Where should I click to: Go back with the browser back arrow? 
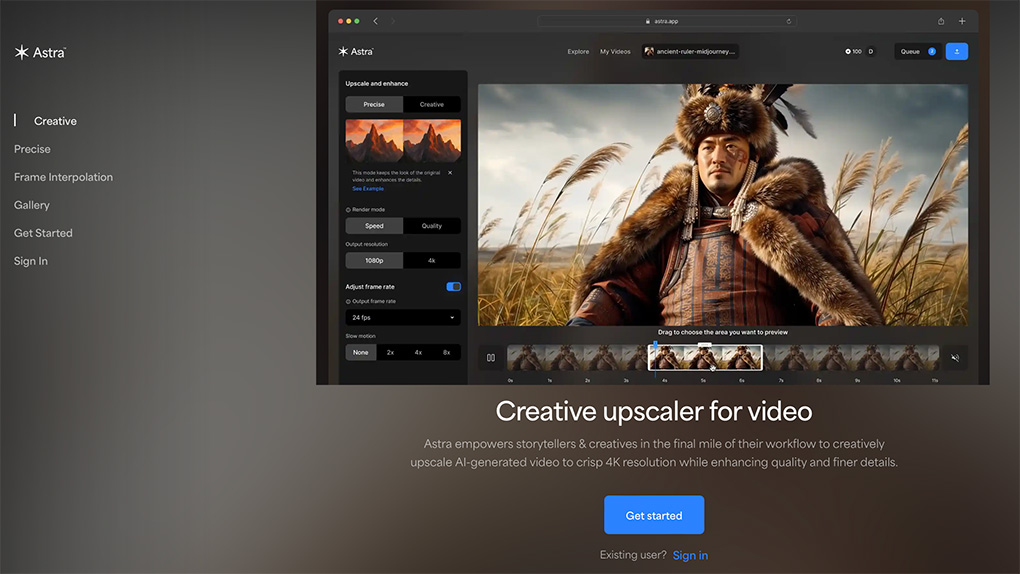point(375,21)
